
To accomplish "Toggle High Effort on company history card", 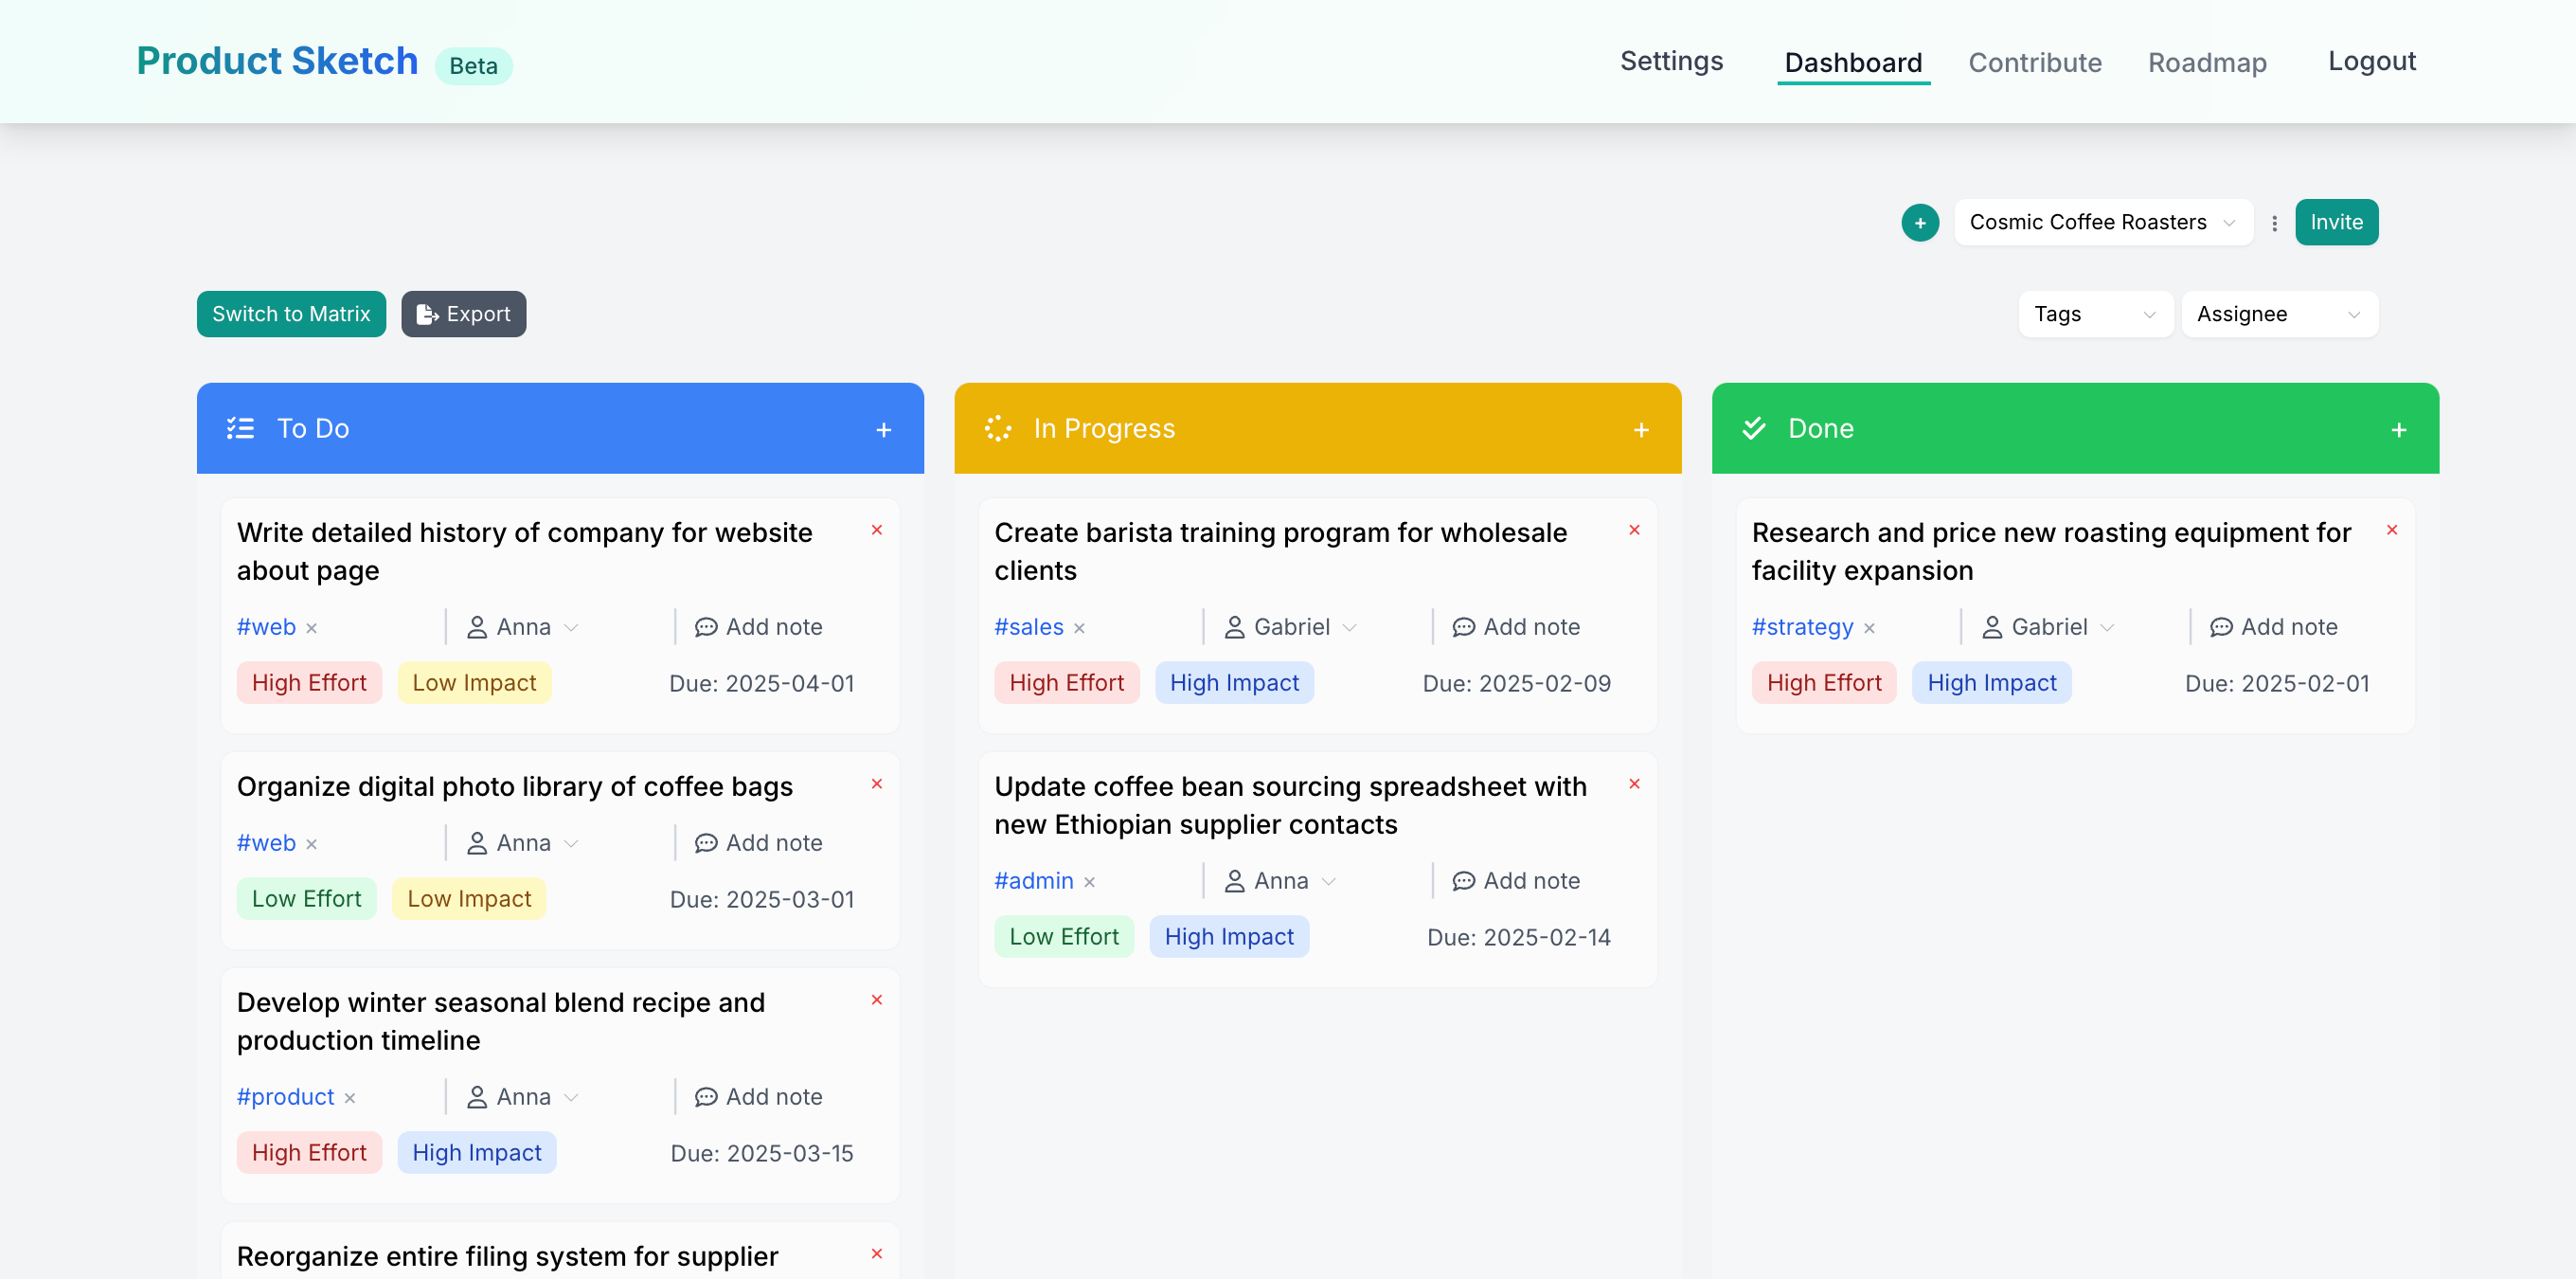I will click(309, 683).
